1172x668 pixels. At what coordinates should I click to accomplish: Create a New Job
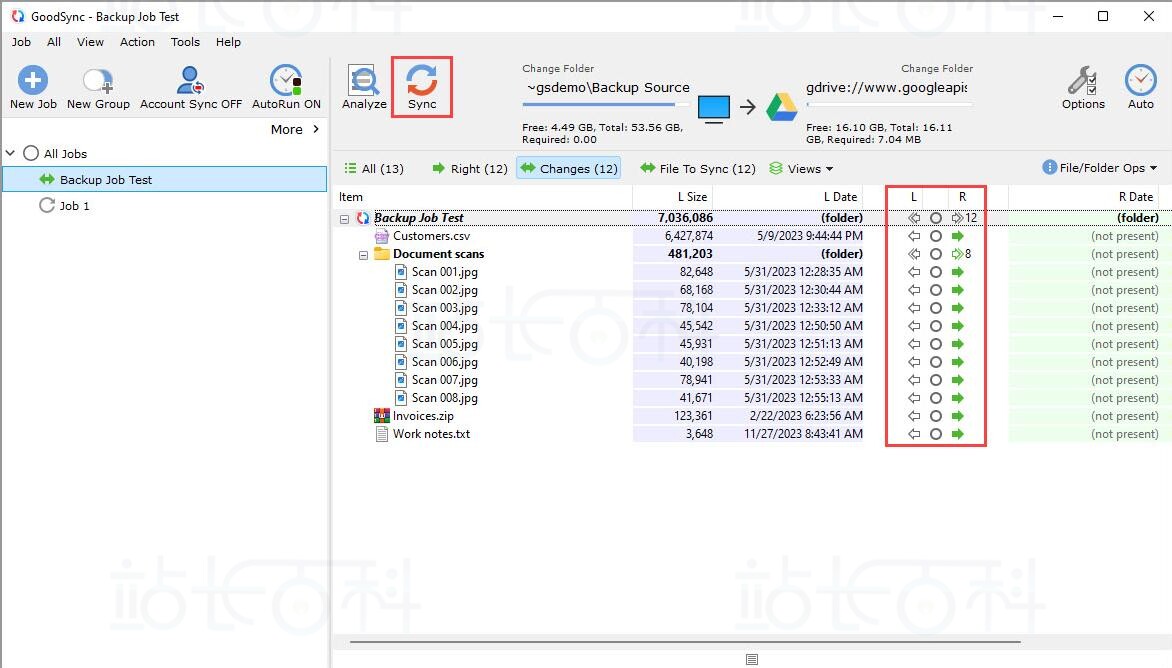click(x=33, y=88)
